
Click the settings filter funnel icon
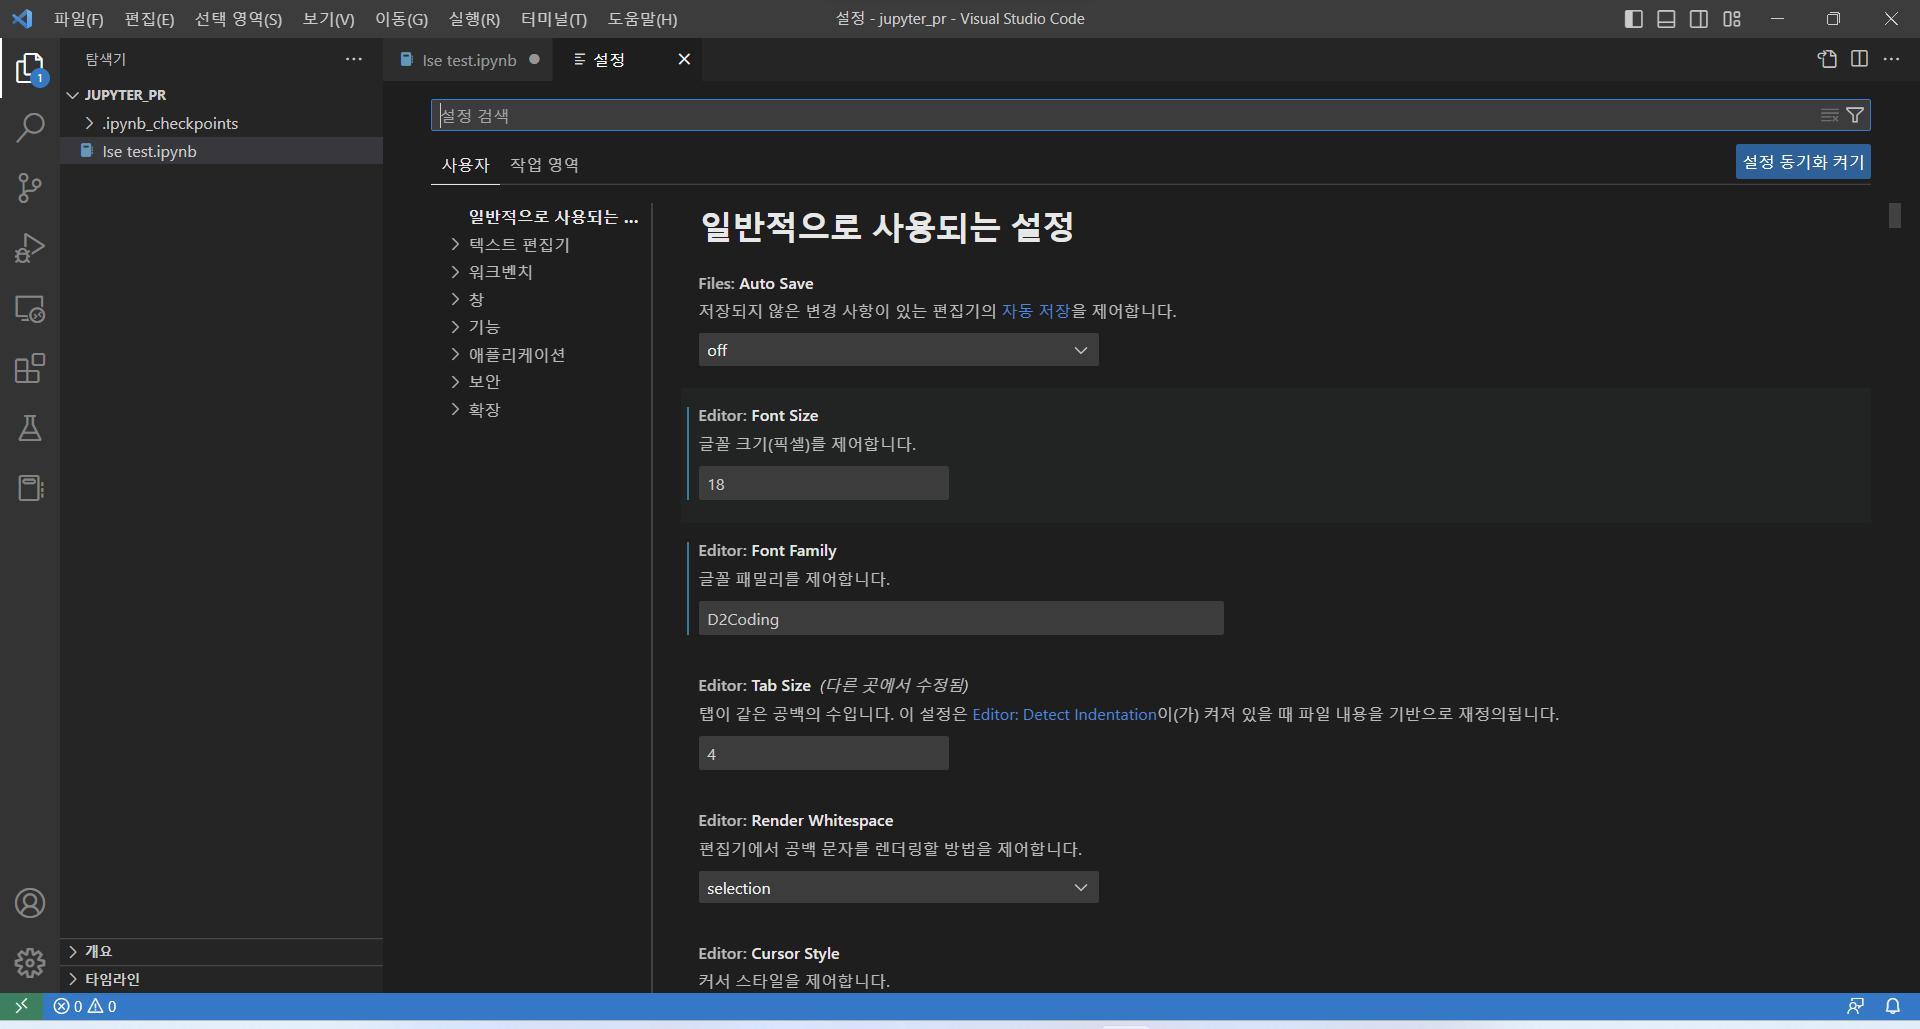point(1855,115)
